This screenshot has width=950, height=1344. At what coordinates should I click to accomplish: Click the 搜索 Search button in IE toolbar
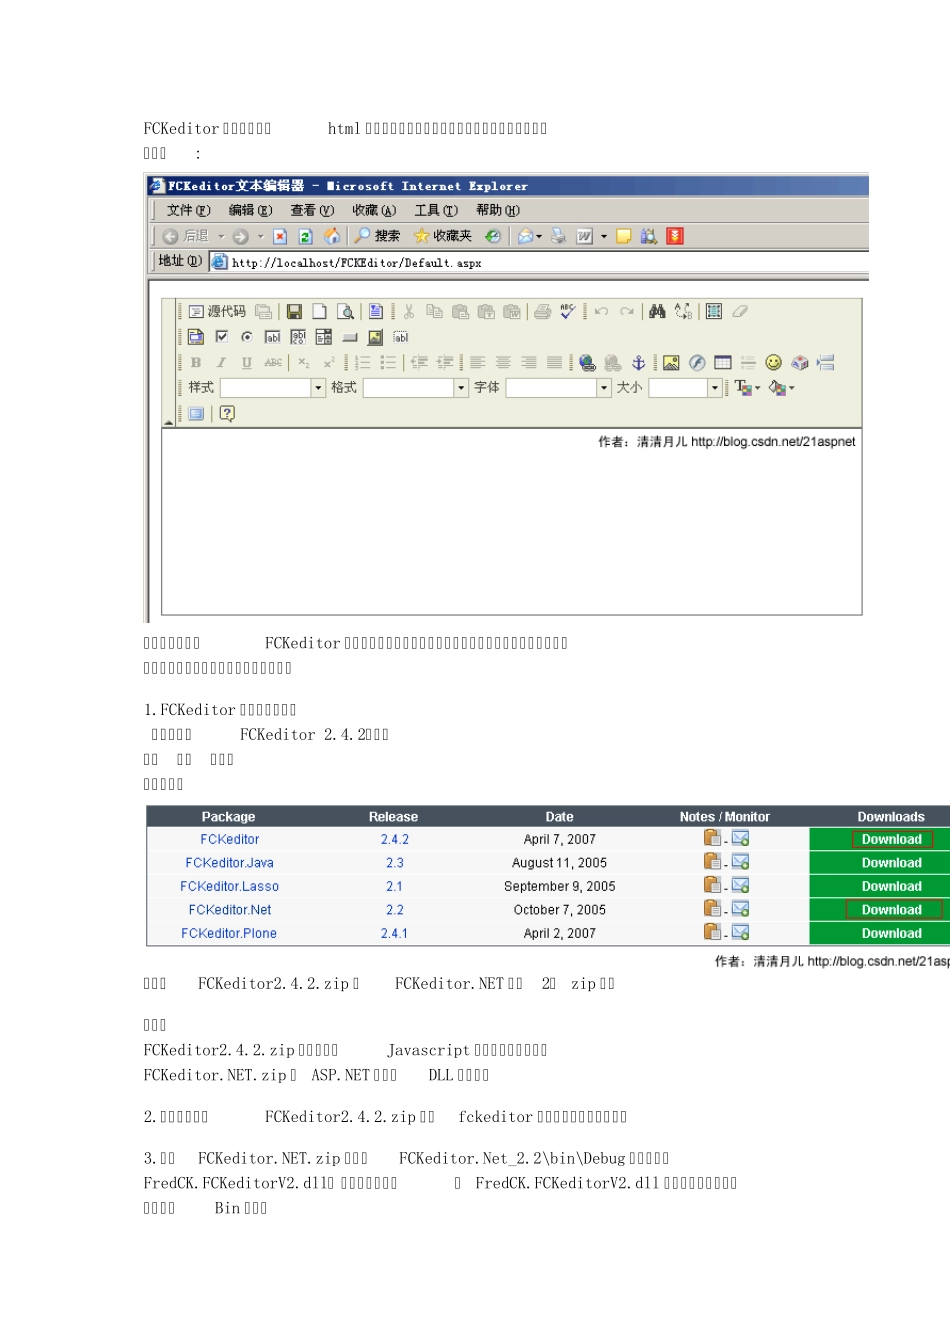click(377, 237)
